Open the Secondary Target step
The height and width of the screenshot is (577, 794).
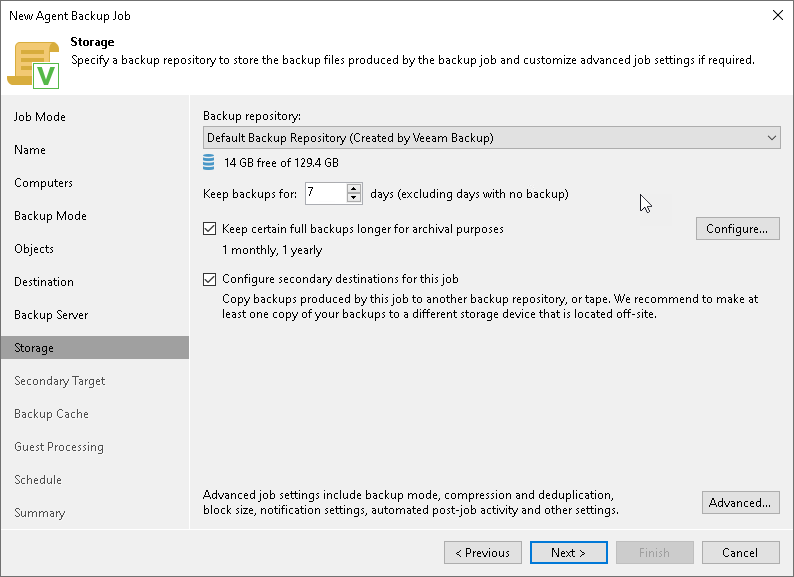pyautogui.click(x=59, y=381)
